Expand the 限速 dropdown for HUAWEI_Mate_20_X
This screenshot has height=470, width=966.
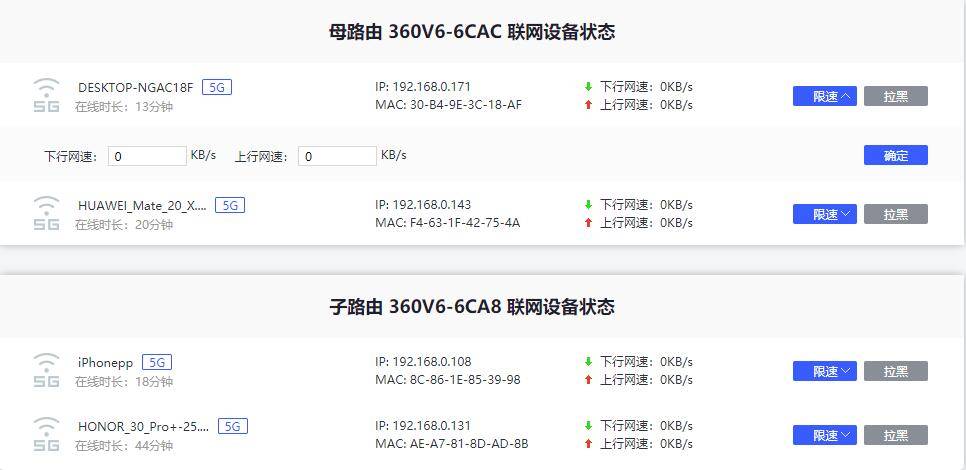(824, 214)
